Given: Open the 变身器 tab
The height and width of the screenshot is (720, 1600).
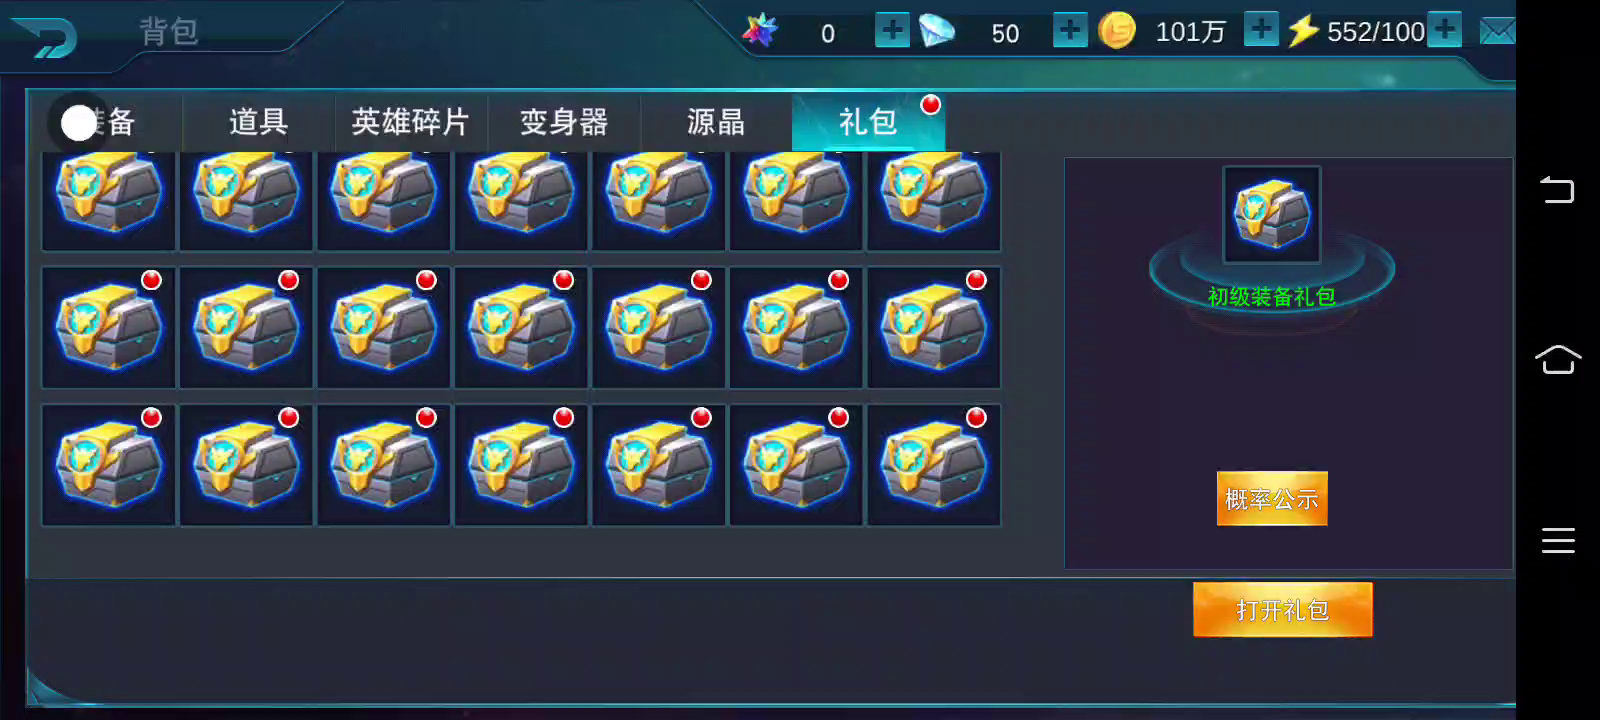Looking at the screenshot, I should pos(563,122).
